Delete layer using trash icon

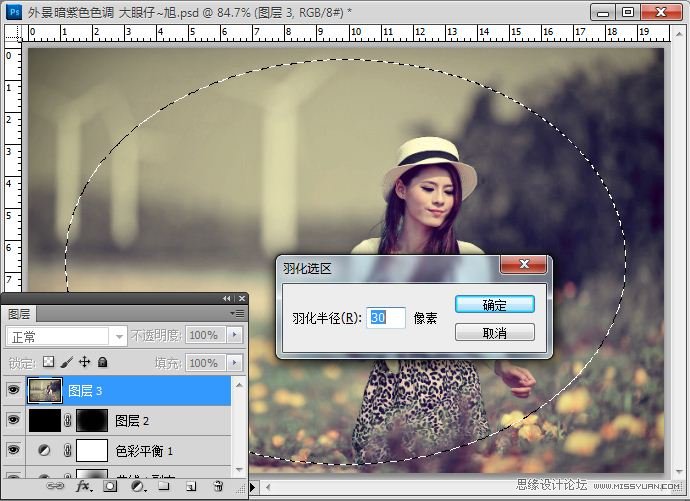218,486
